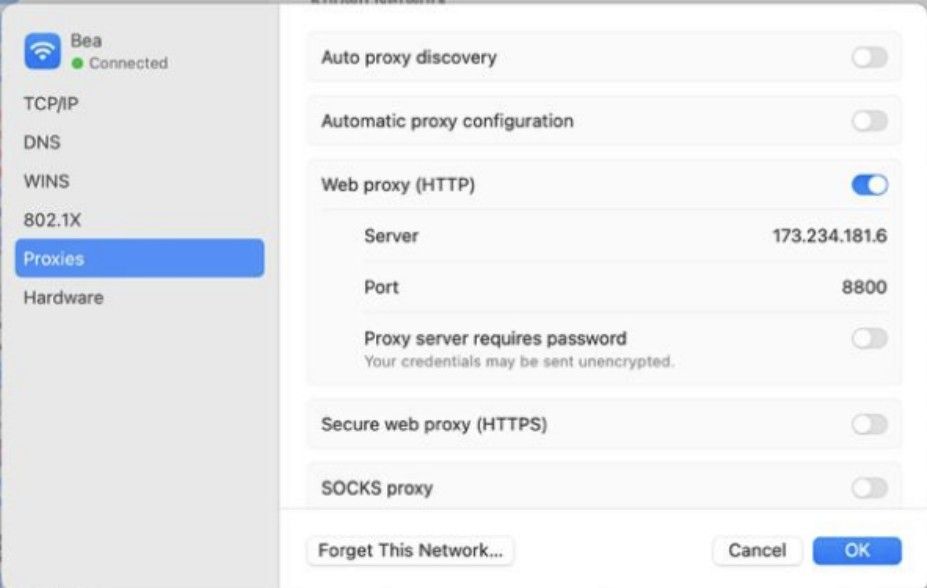Image resolution: width=927 pixels, height=588 pixels.
Task: Enable Secure web proxy (HTTPS) switch
Action: 869,424
